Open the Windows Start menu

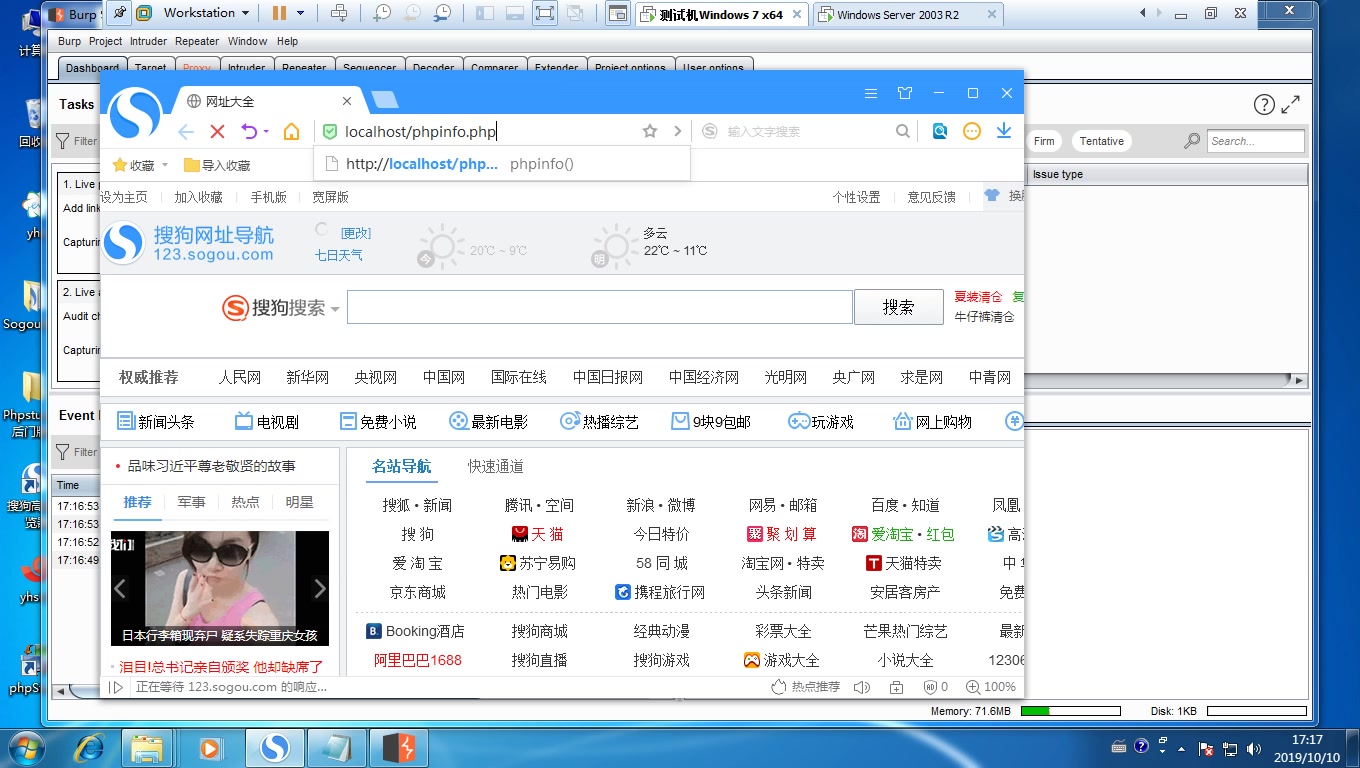coord(25,747)
